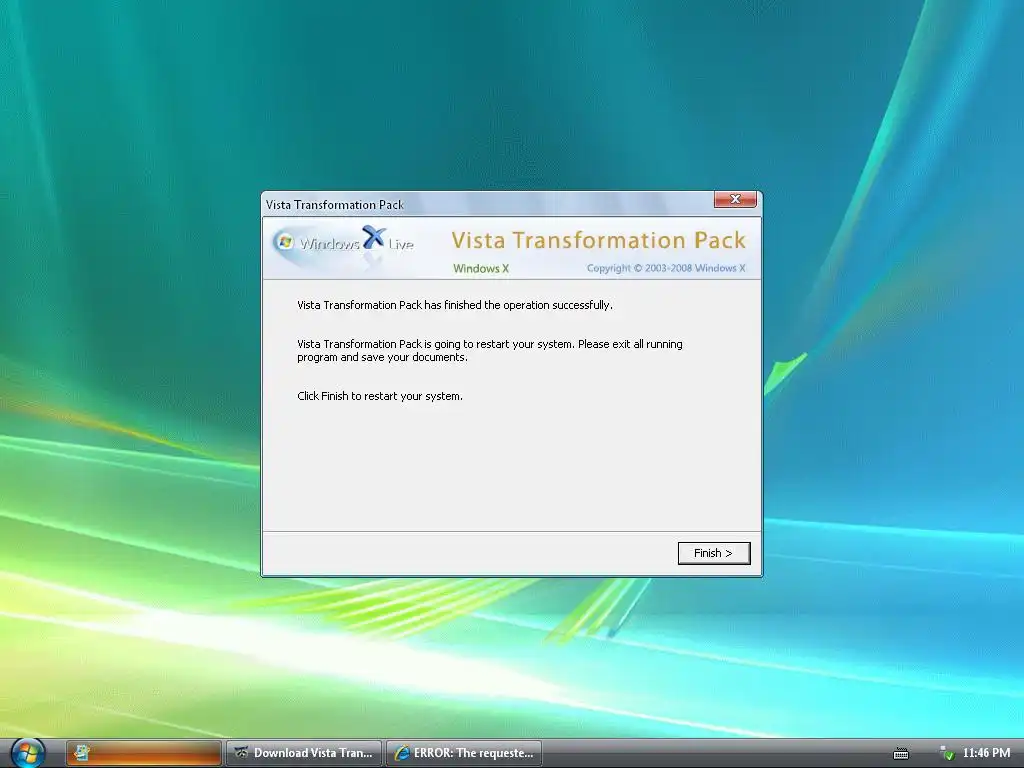This screenshot has width=1024, height=768.
Task: Click Finish to restart the system
Action: (x=714, y=553)
